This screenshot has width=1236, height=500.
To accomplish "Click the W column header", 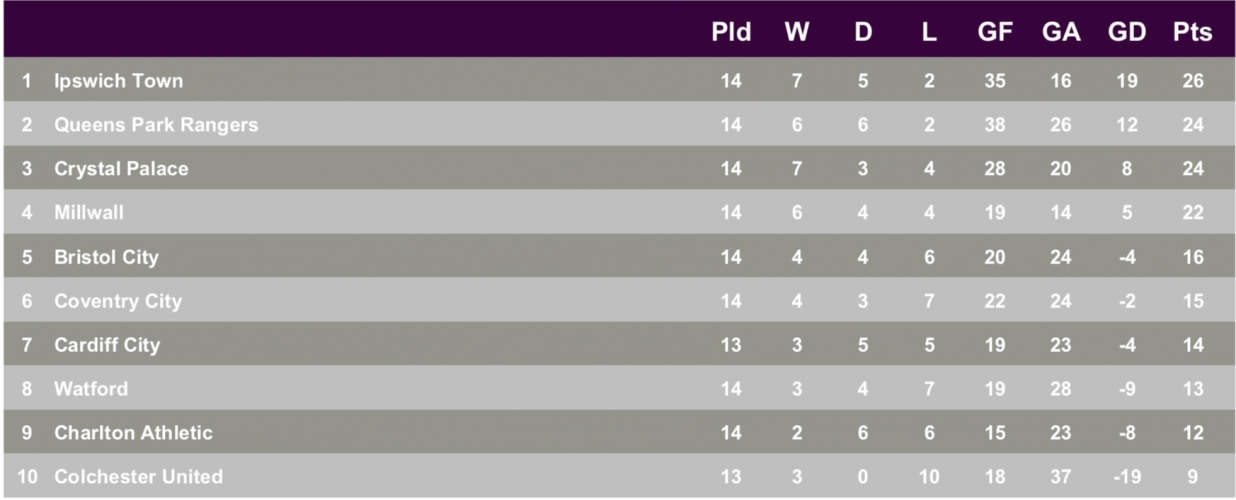I will [797, 32].
